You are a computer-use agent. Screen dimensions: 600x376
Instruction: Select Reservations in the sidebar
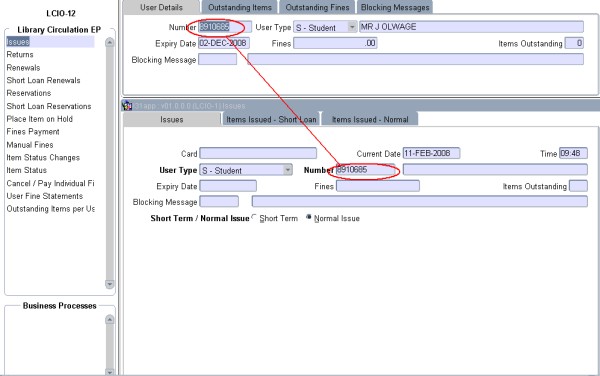(x=29, y=93)
